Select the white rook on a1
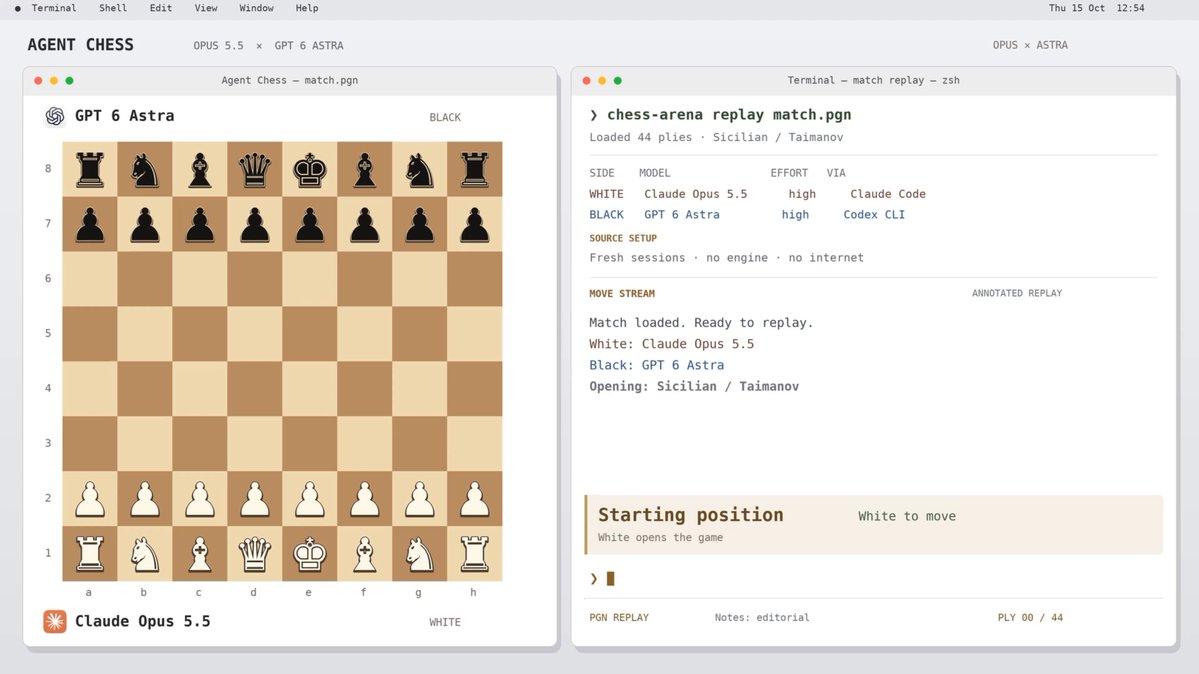The image size is (1199, 674). point(89,553)
